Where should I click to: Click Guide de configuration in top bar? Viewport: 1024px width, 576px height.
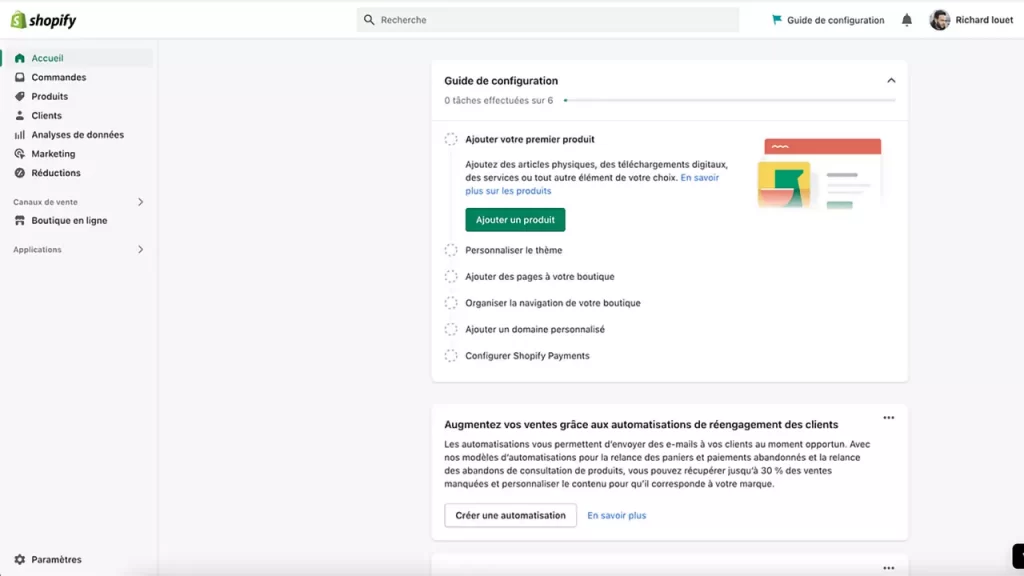point(828,20)
